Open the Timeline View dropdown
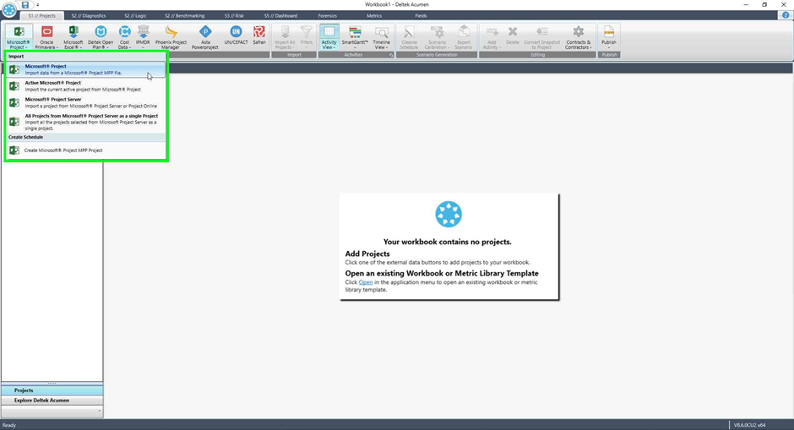 point(381,37)
